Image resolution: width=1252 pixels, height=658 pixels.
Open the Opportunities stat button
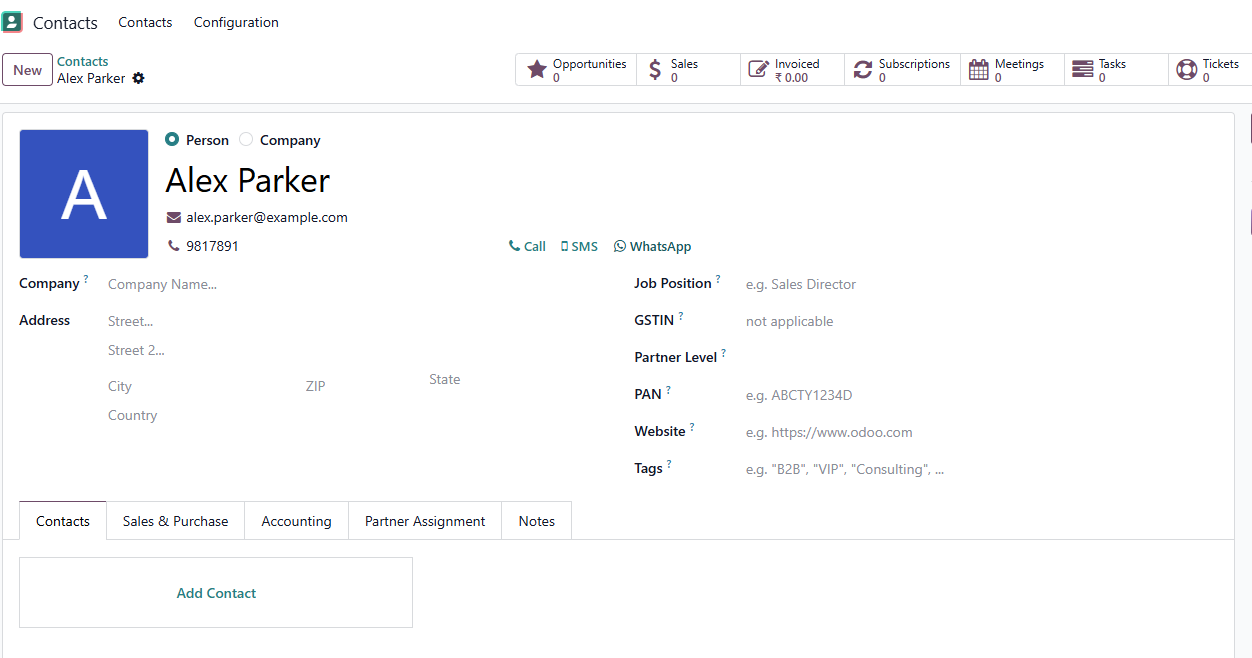click(x=576, y=70)
